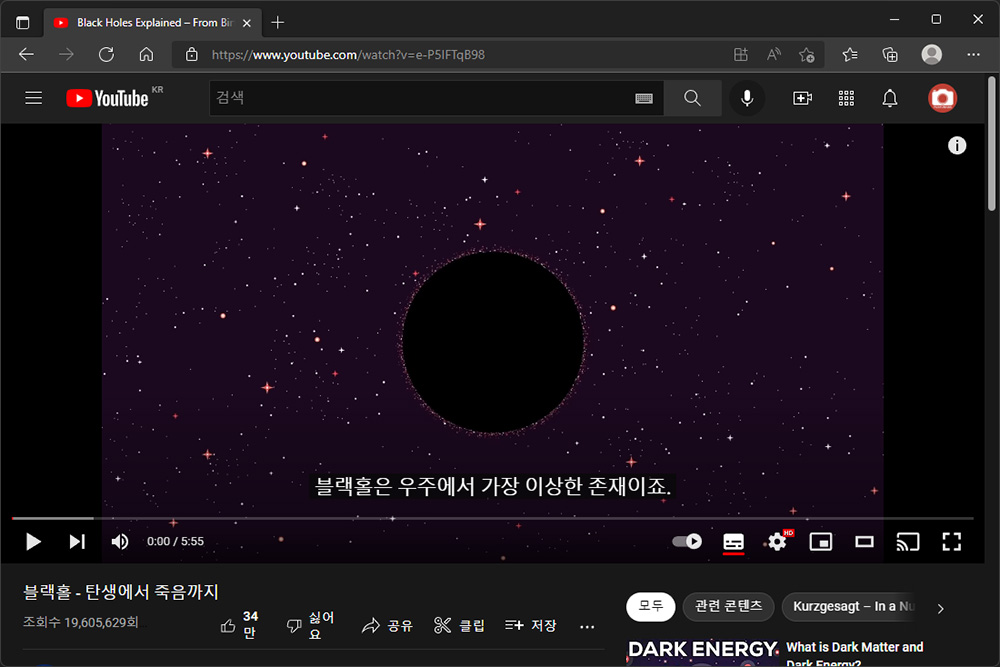Open more actions ellipsis under video
The image size is (1000, 667).
(x=587, y=627)
